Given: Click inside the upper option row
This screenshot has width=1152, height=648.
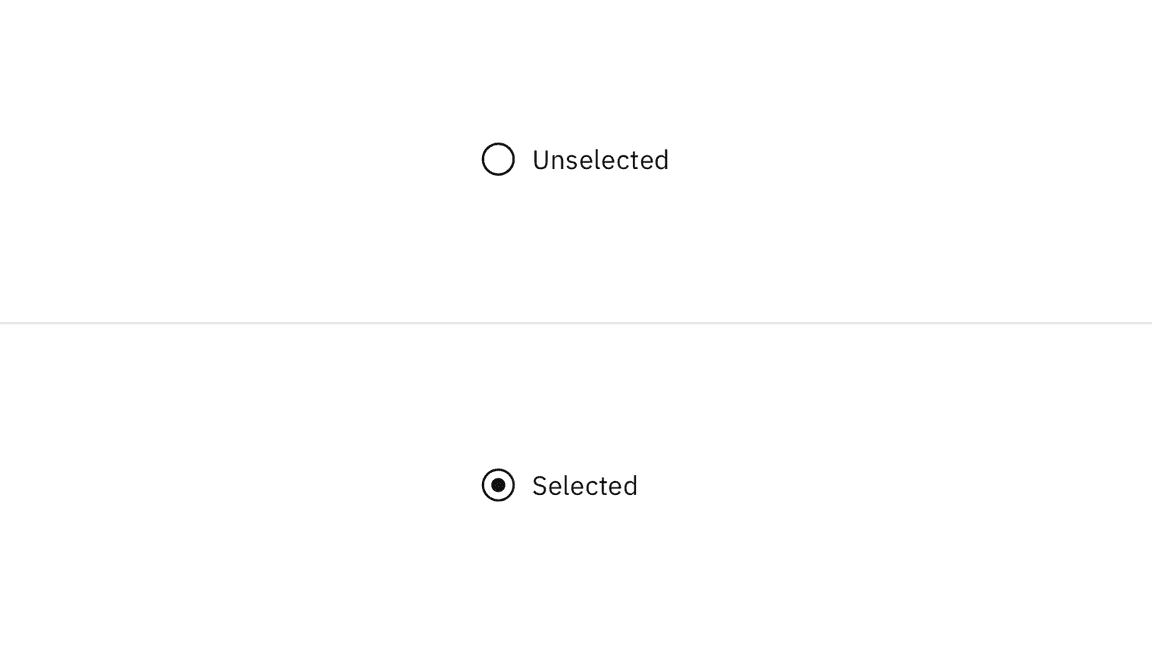Looking at the screenshot, I should click(575, 159).
